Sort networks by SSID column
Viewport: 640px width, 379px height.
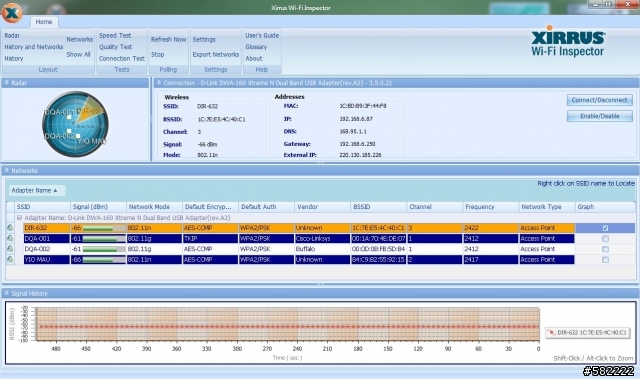(42, 206)
